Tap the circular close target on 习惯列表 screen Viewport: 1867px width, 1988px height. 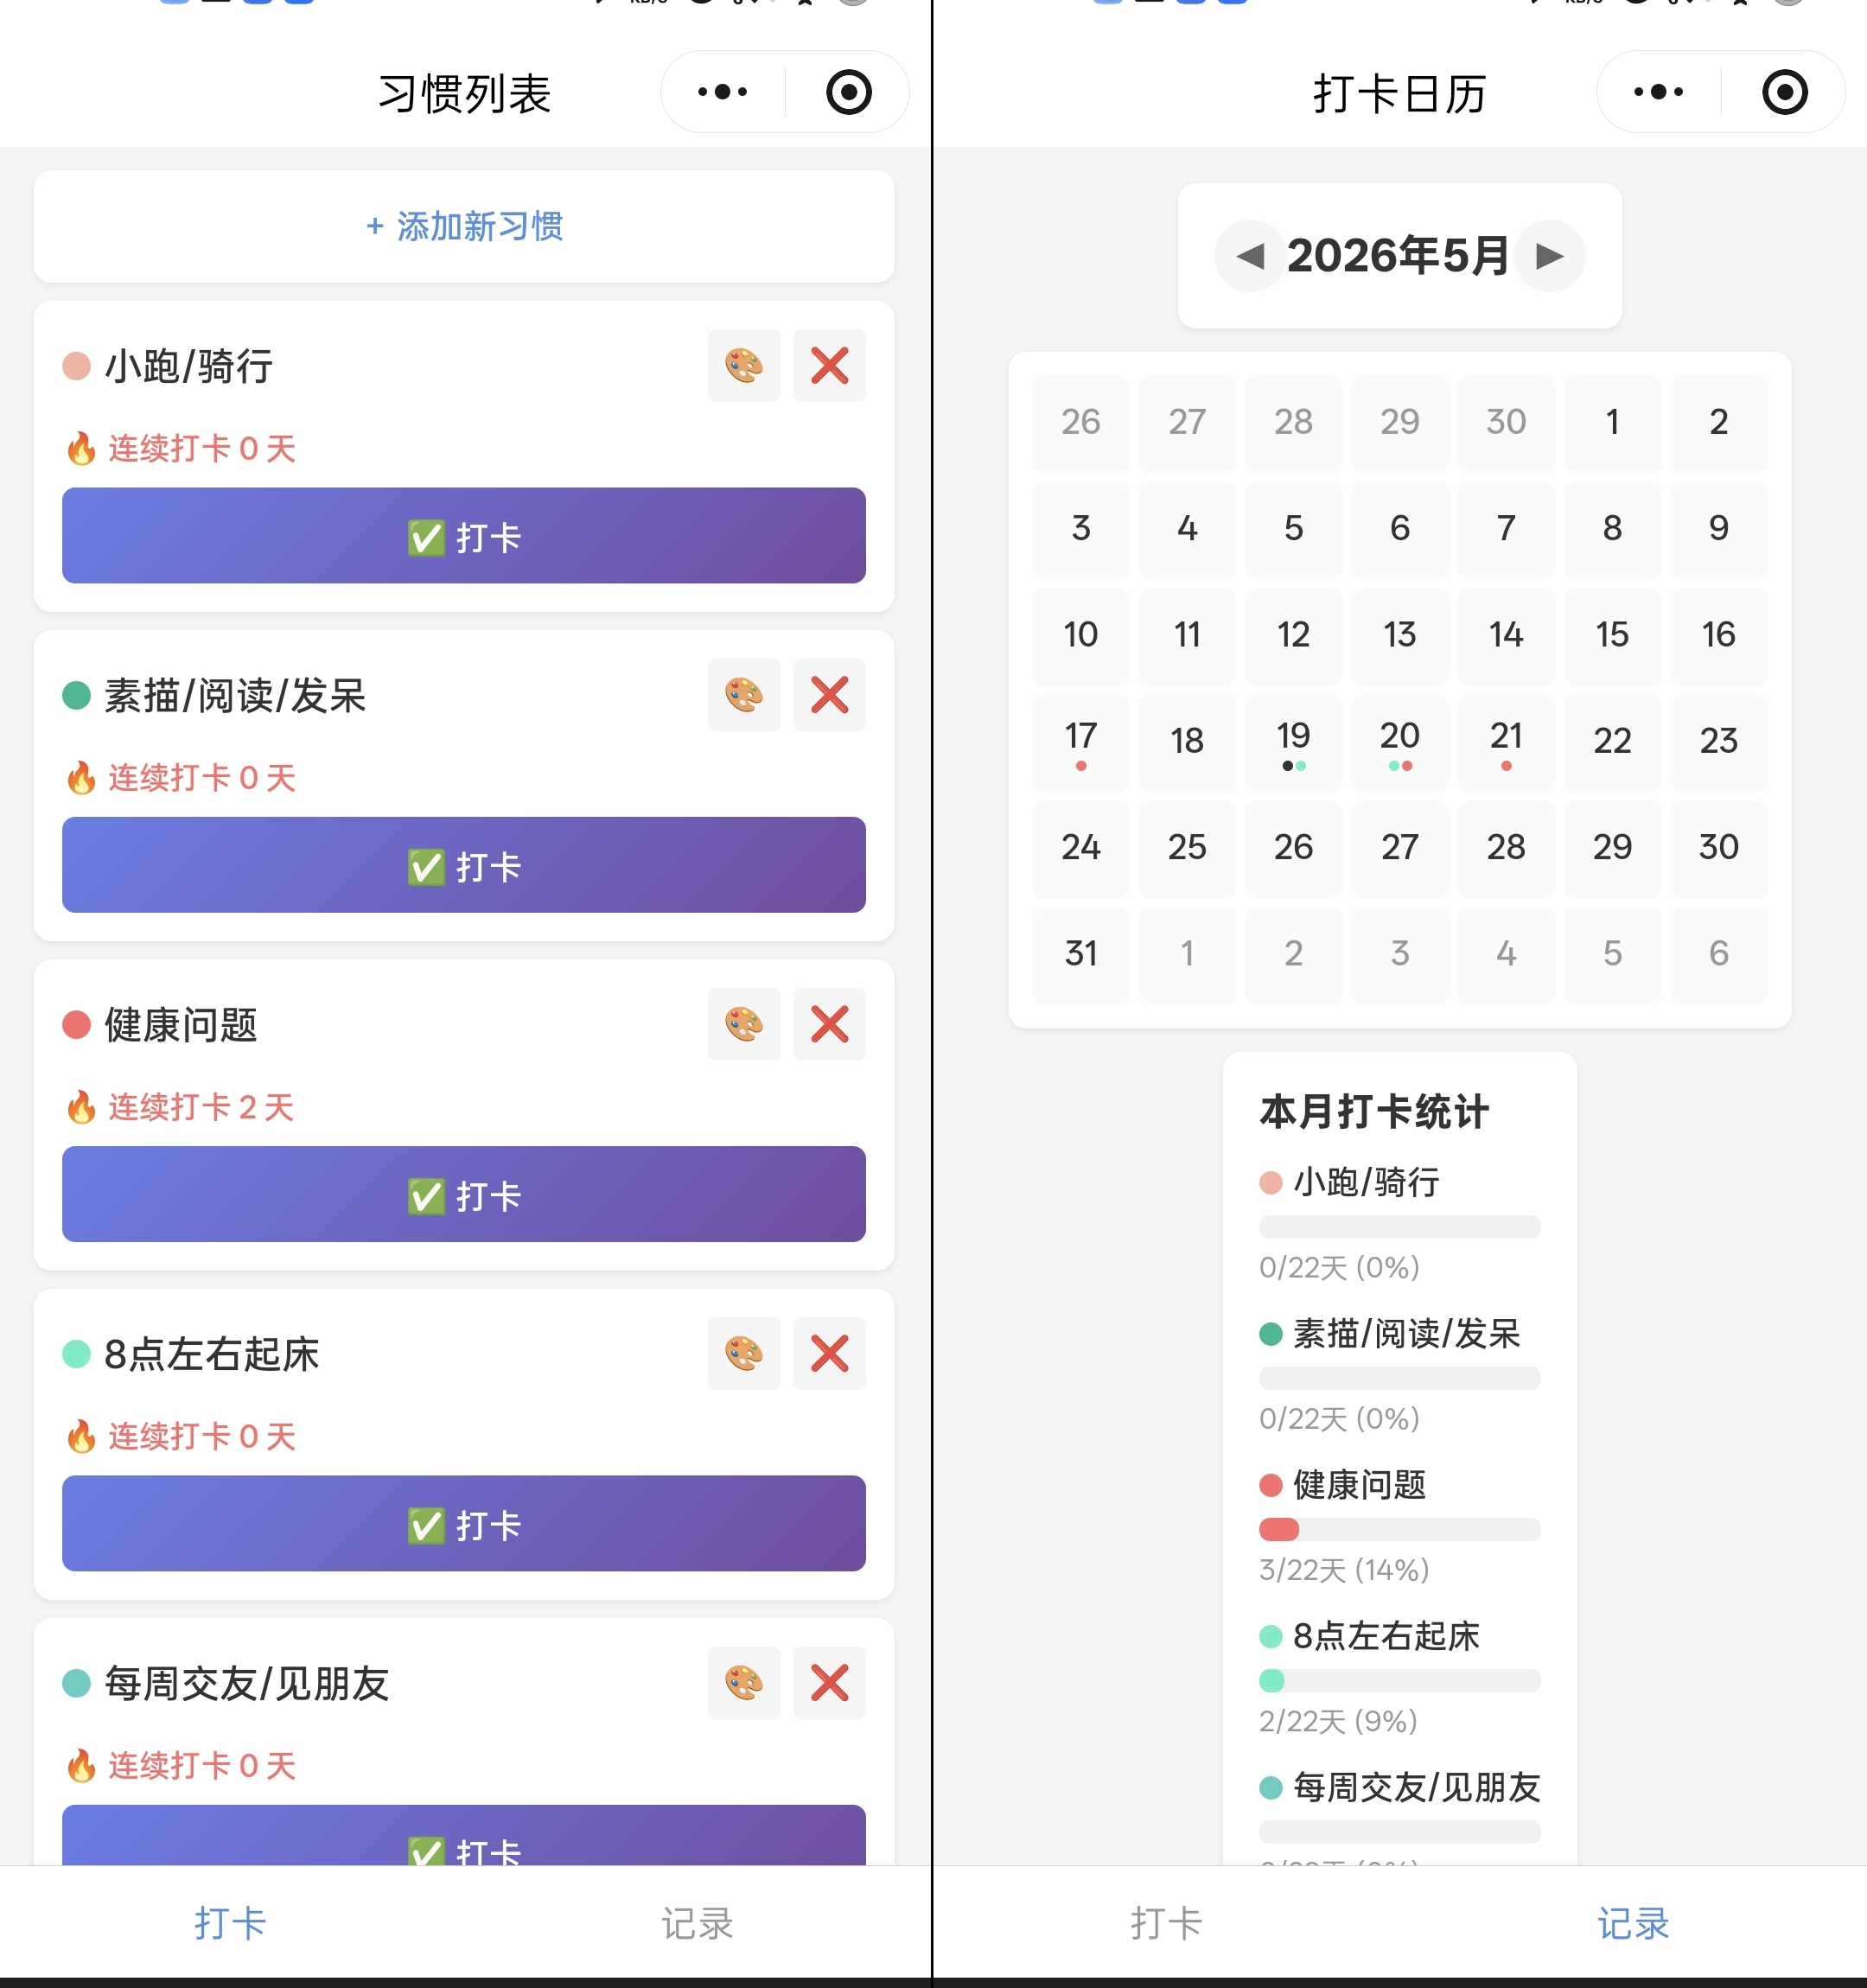(x=849, y=92)
